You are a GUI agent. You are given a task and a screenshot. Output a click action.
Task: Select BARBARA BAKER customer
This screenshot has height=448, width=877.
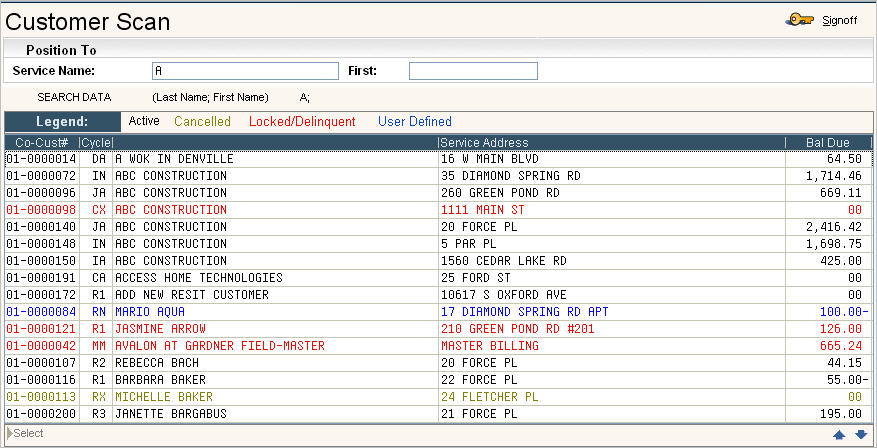click(x=160, y=379)
